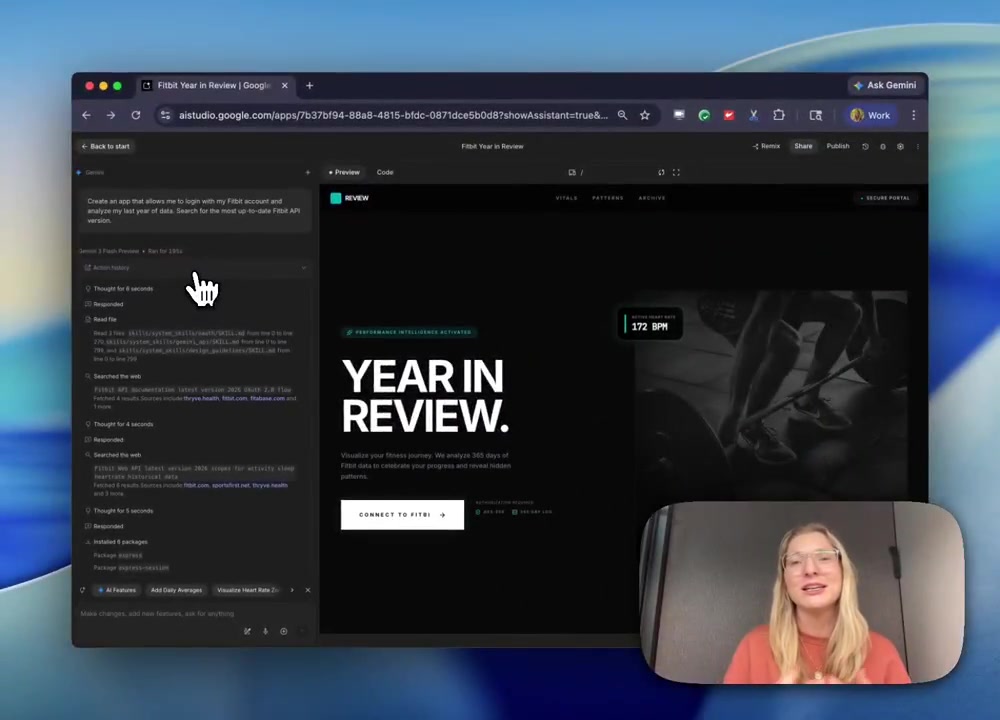Reload the page with the refresh icon
The width and height of the screenshot is (1000, 720).
[136, 115]
